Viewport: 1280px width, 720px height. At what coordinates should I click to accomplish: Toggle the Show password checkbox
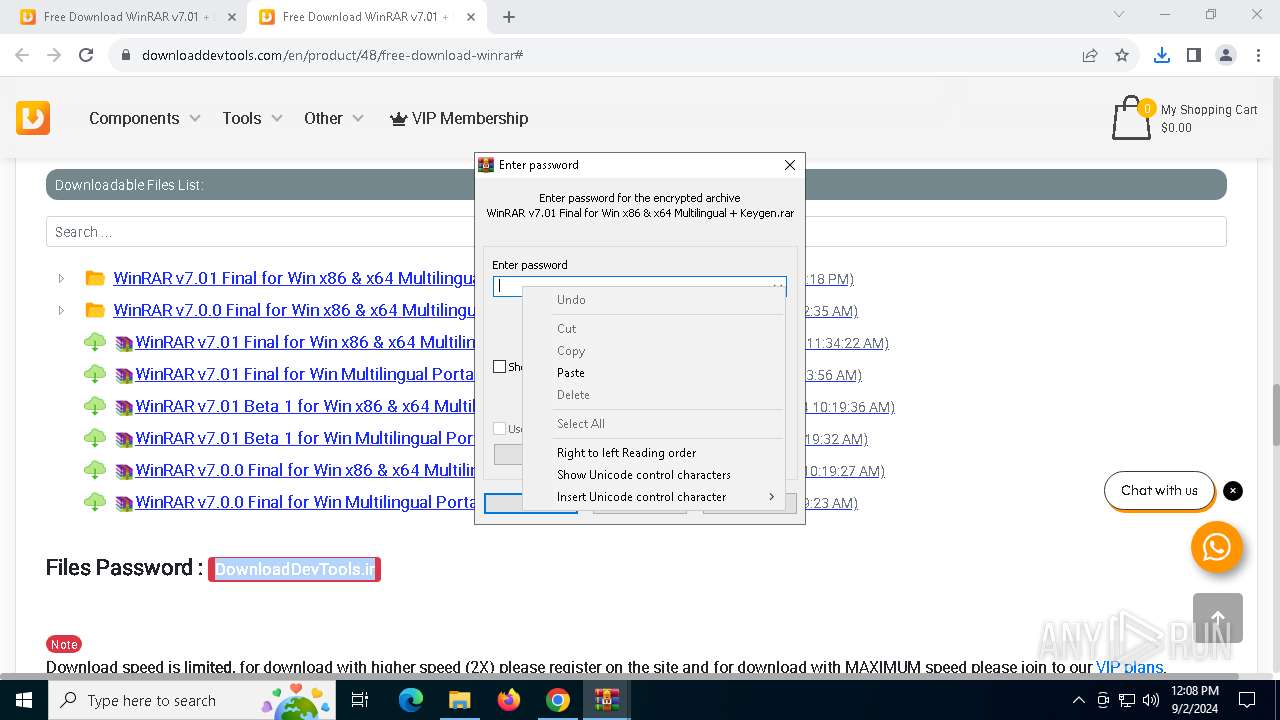click(x=500, y=367)
